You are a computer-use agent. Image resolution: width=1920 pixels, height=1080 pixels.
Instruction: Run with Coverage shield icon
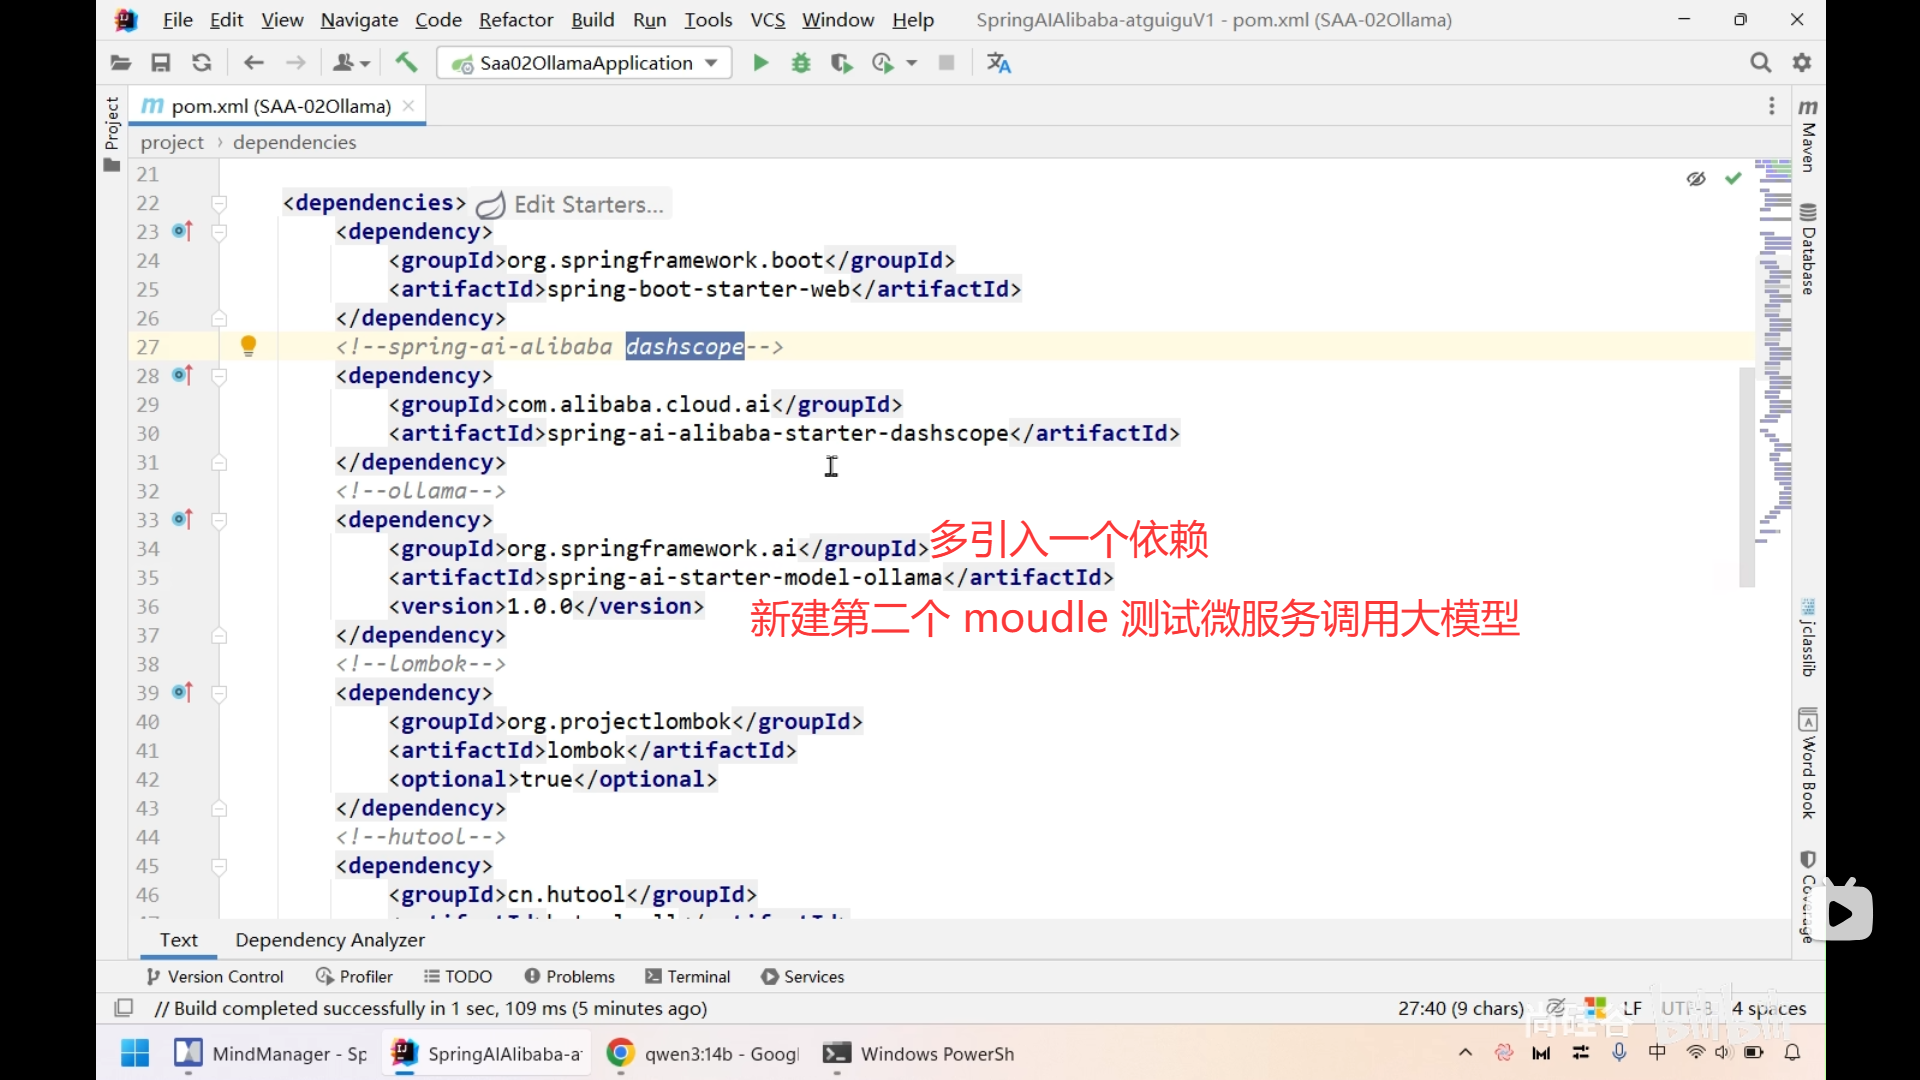click(x=841, y=63)
